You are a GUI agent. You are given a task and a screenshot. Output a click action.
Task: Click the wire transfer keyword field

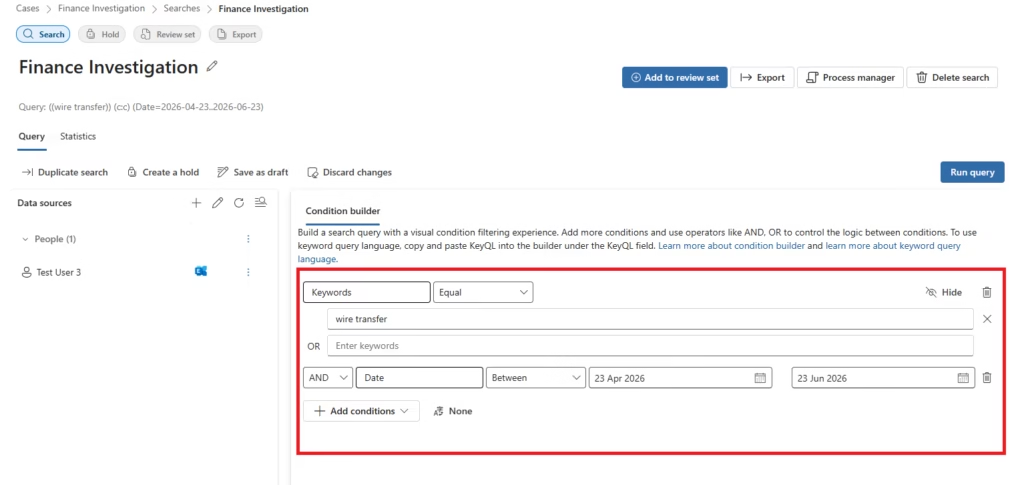tap(650, 319)
